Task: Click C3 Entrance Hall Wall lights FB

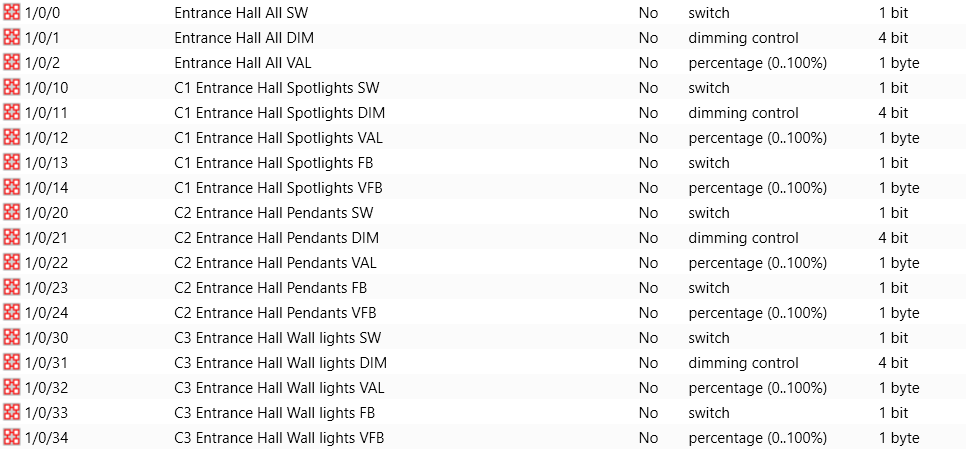Action: (x=275, y=412)
